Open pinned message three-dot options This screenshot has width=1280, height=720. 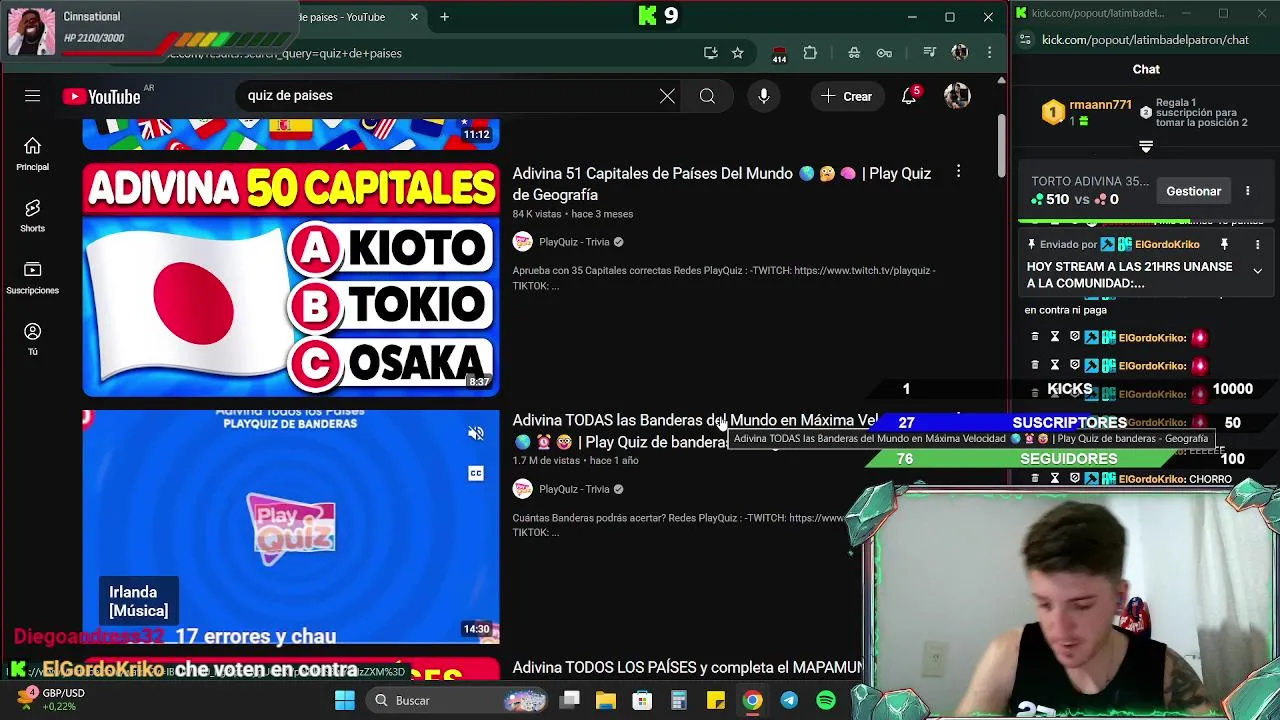pos(1257,244)
